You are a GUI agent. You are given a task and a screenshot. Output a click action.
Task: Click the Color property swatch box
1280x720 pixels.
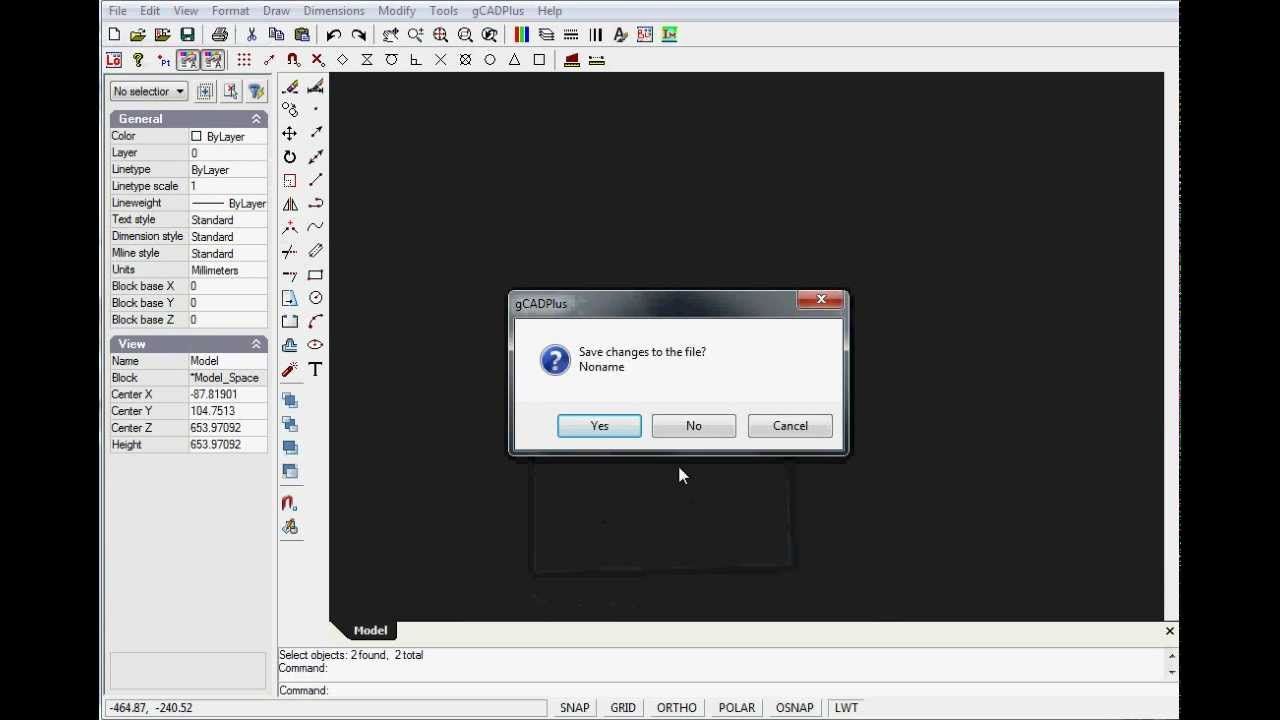(x=196, y=136)
